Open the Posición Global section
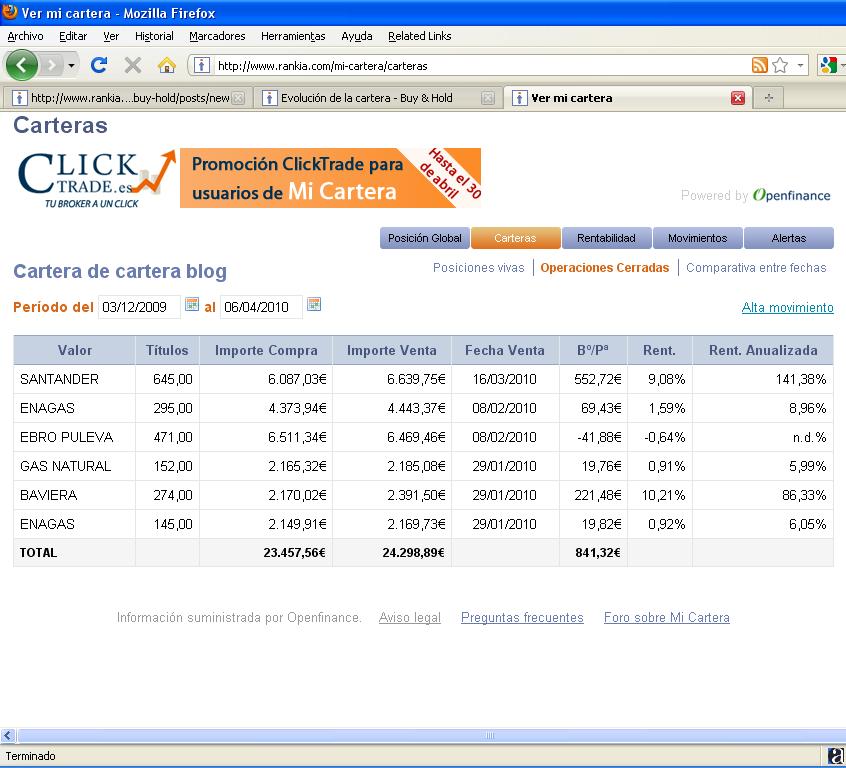846x768 pixels. tap(425, 238)
